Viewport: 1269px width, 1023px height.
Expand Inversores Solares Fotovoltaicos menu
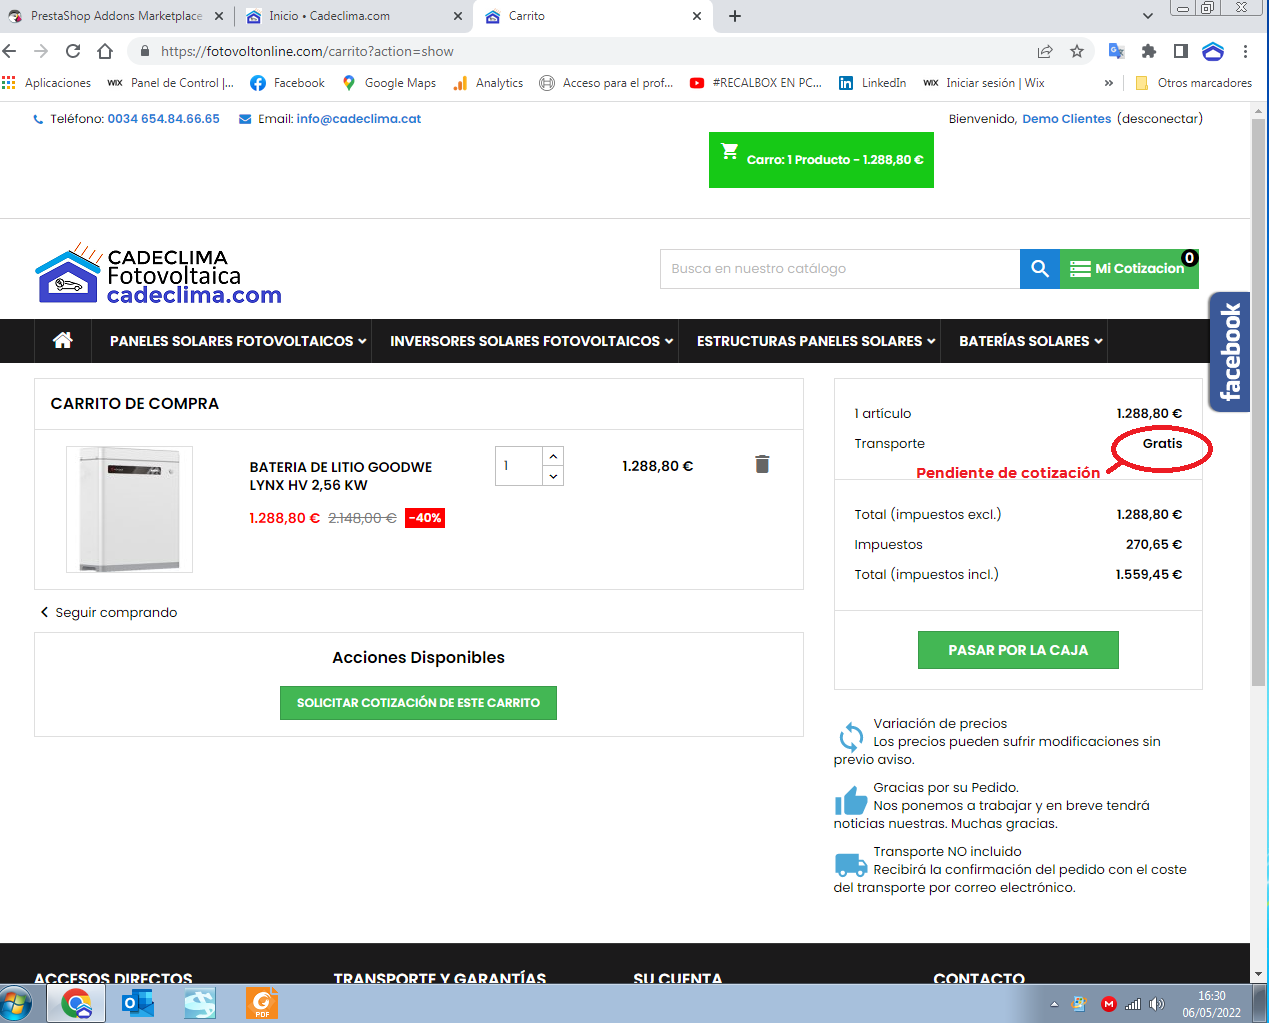point(531,341)
